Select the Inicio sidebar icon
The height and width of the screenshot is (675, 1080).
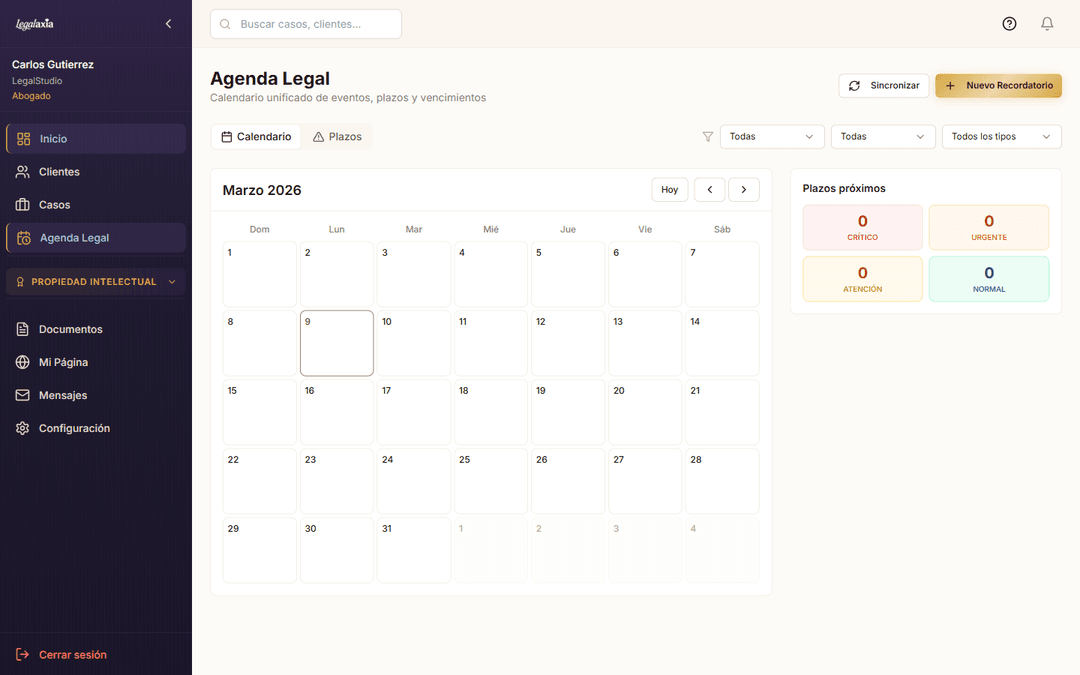(22, 138)
